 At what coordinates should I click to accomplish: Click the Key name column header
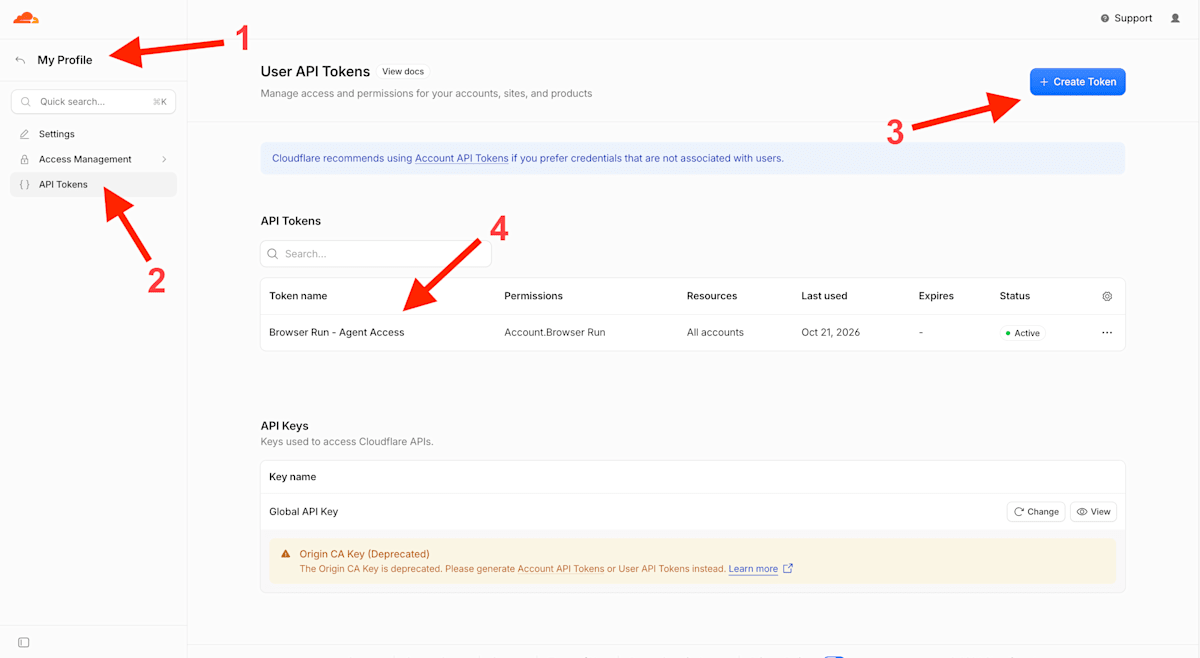(x=293, y=477)
